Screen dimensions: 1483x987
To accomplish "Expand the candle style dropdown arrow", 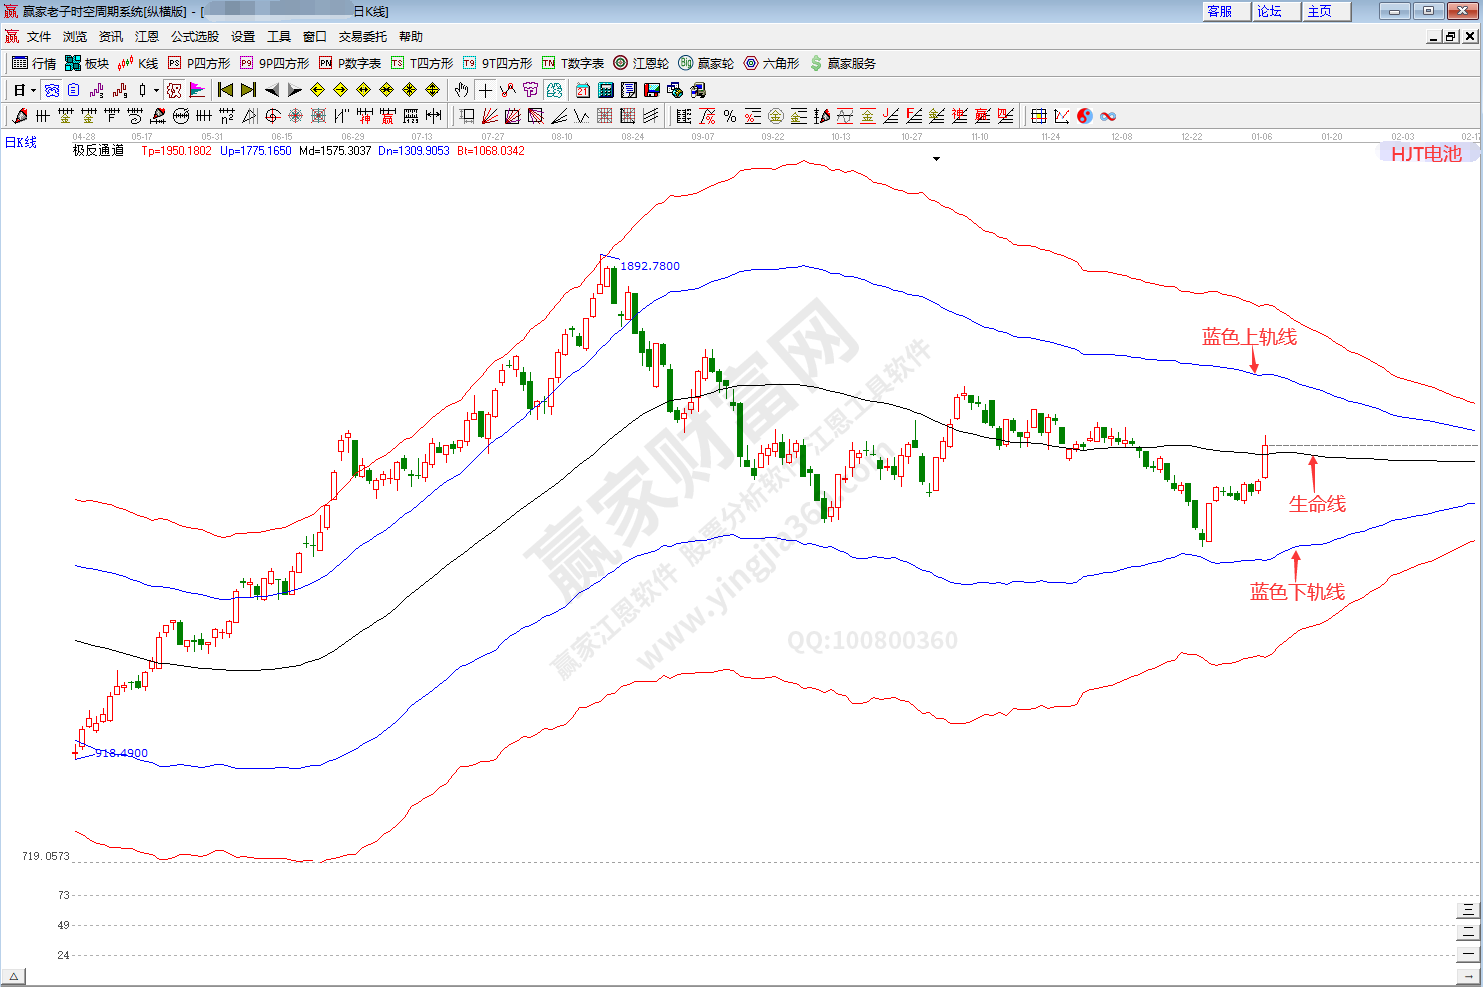I will tap(156, 90).
